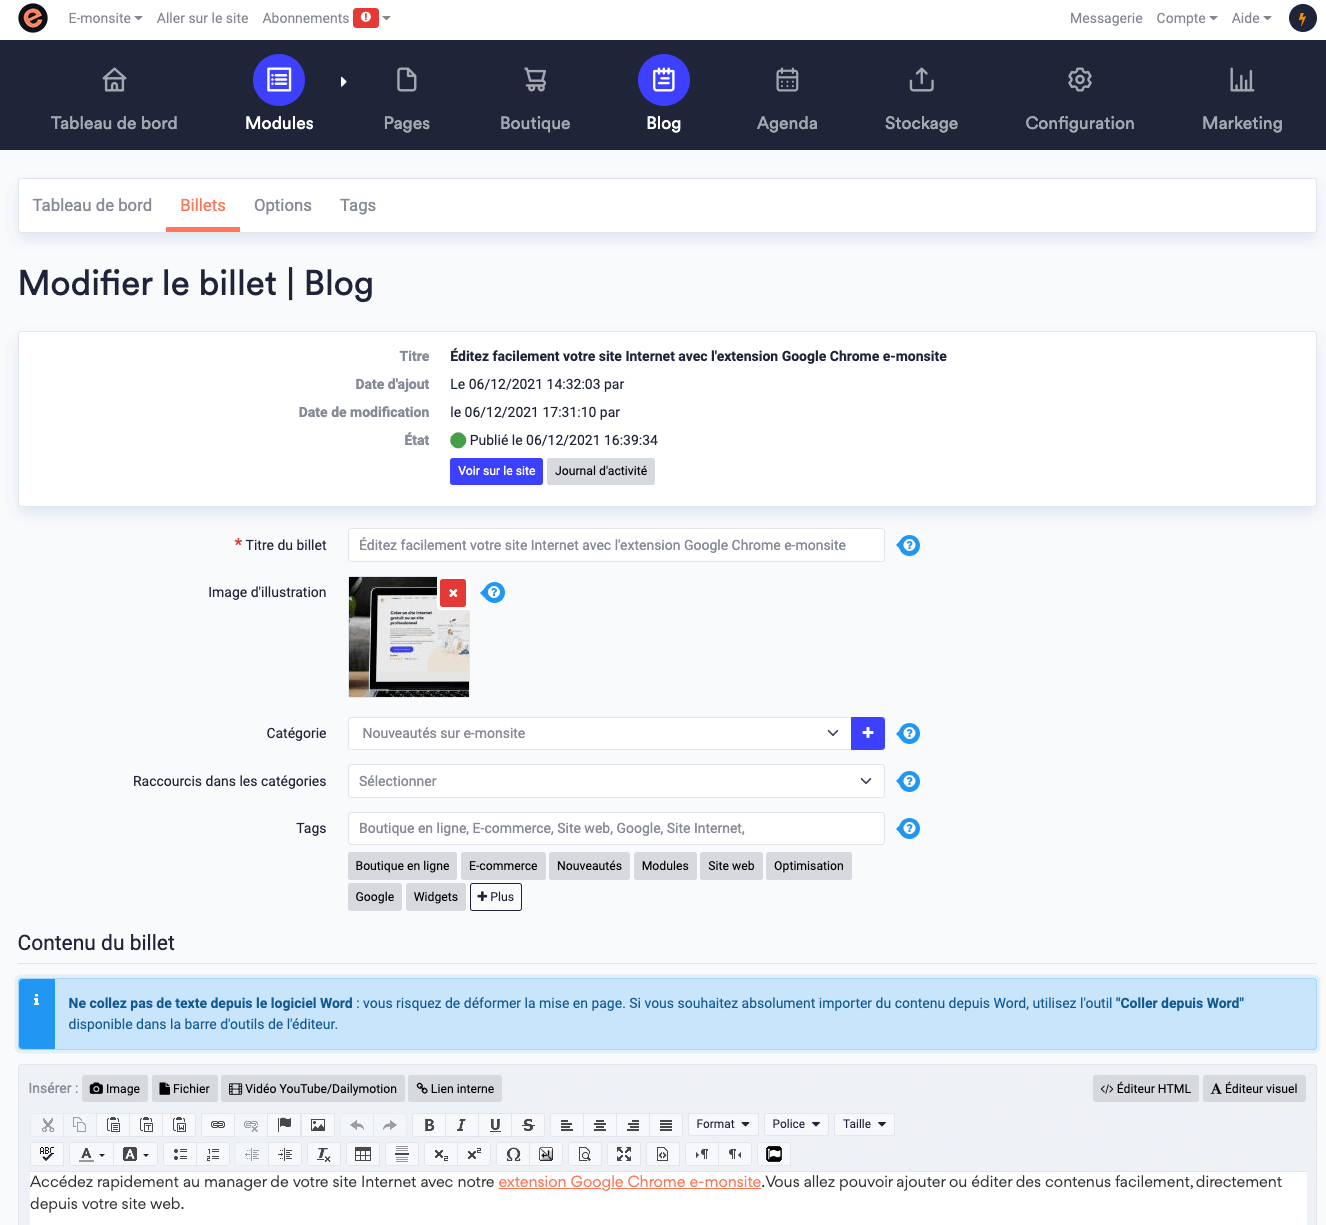Click the Titre du billet input field

(x=616, y=545)
